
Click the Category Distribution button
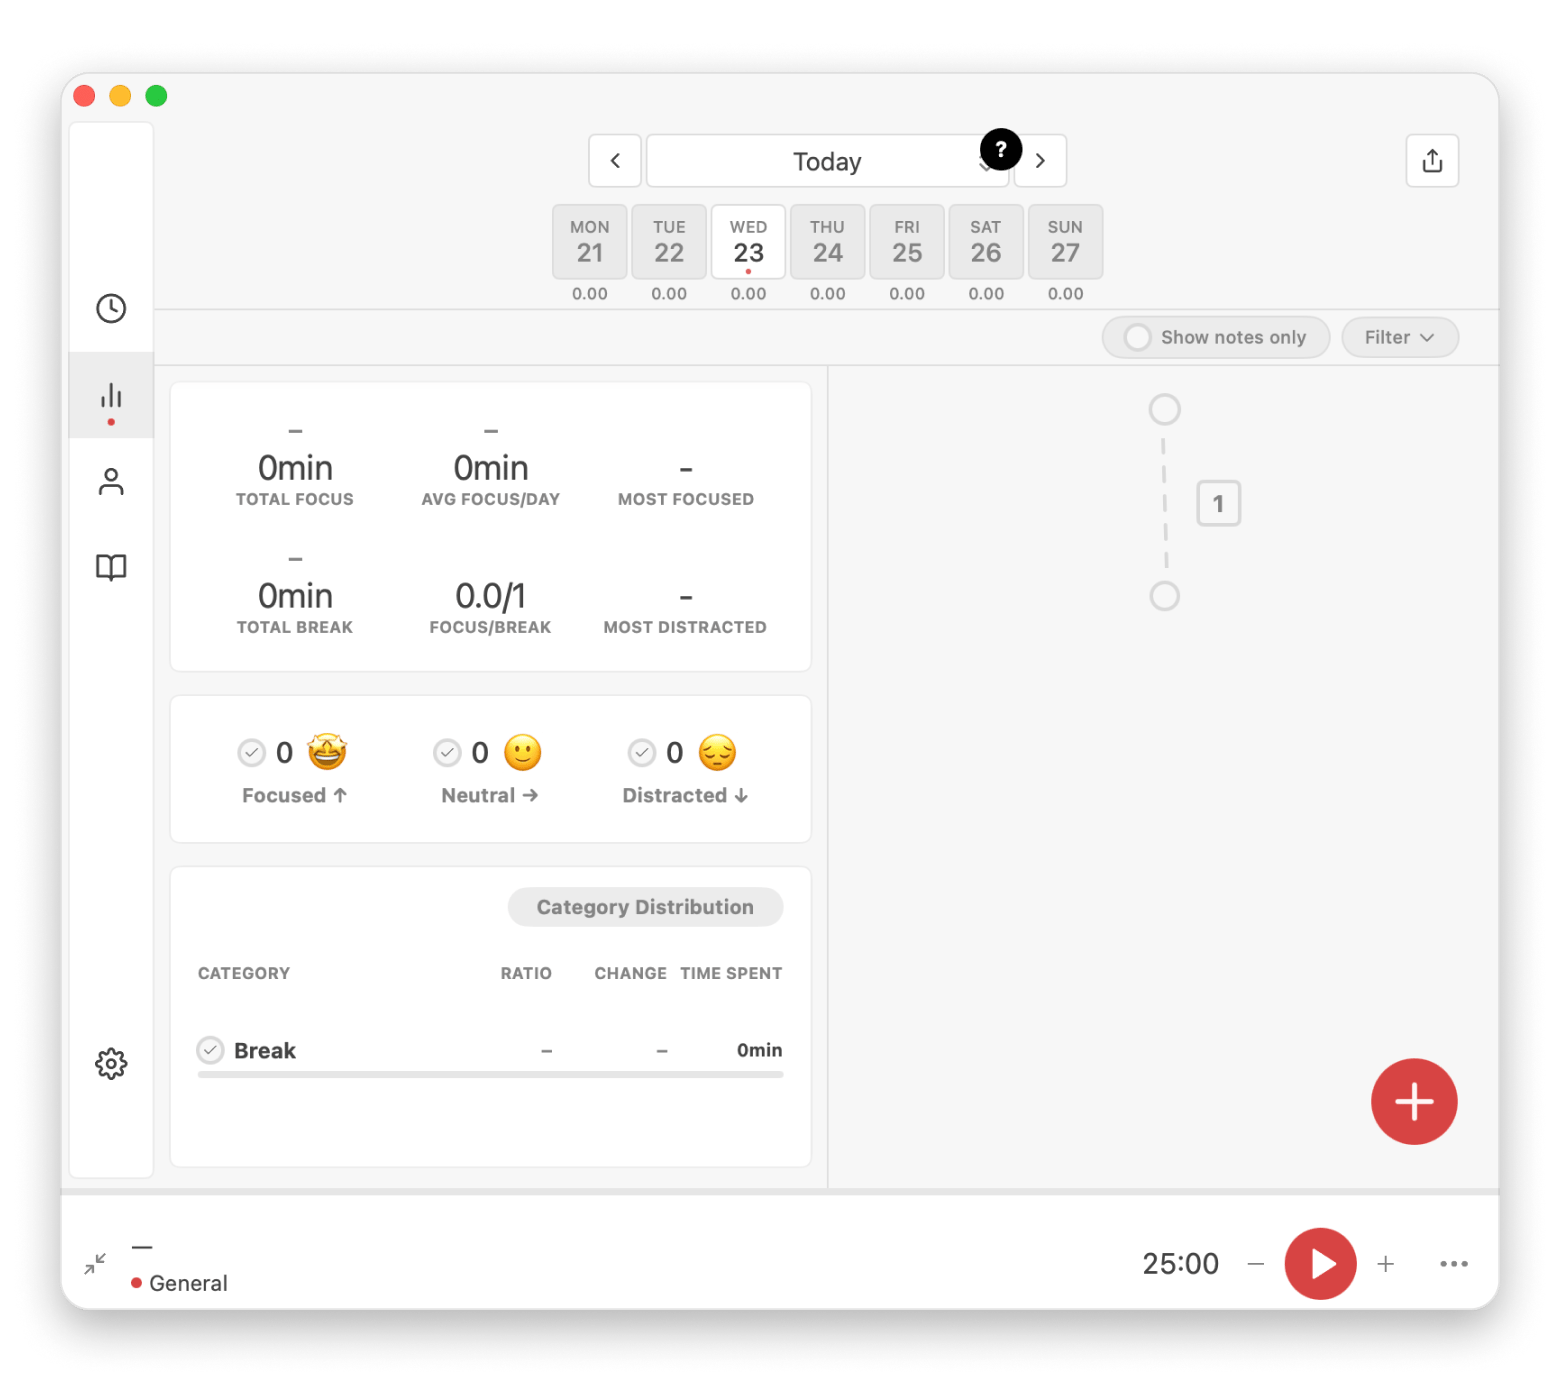click(645, 907)
